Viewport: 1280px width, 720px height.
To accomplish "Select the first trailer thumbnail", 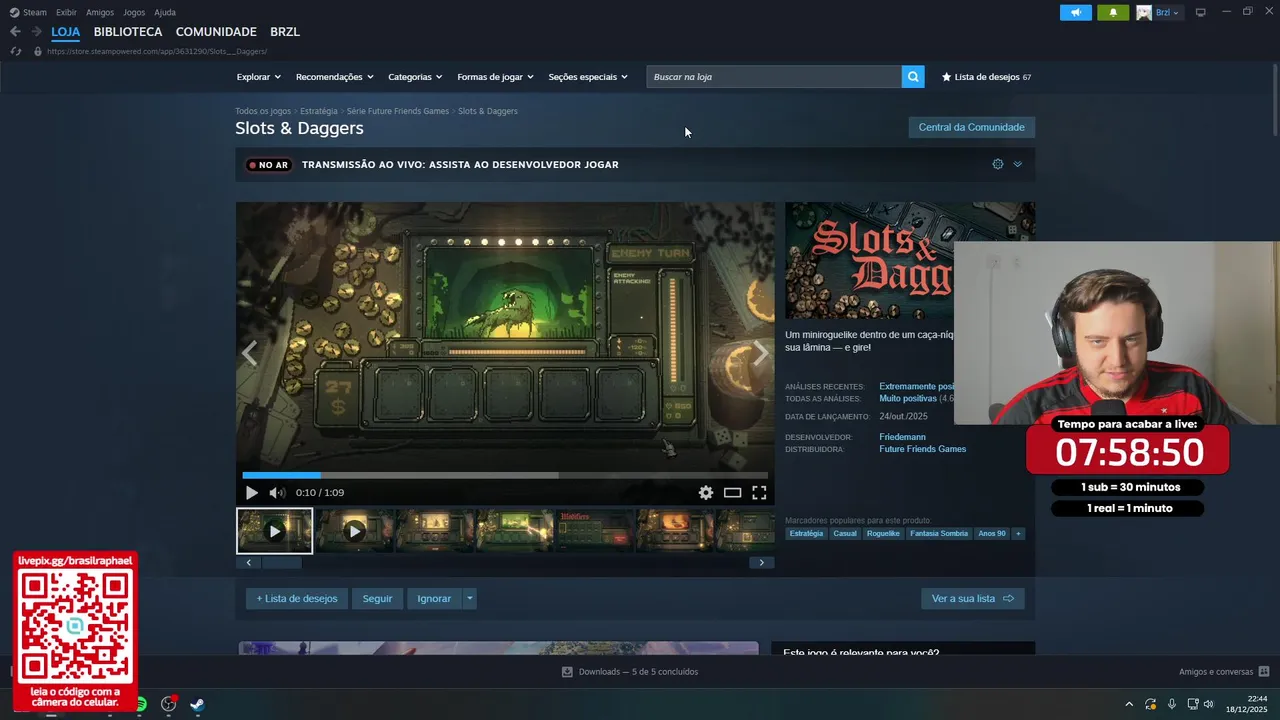I will [x=274, y=531].
